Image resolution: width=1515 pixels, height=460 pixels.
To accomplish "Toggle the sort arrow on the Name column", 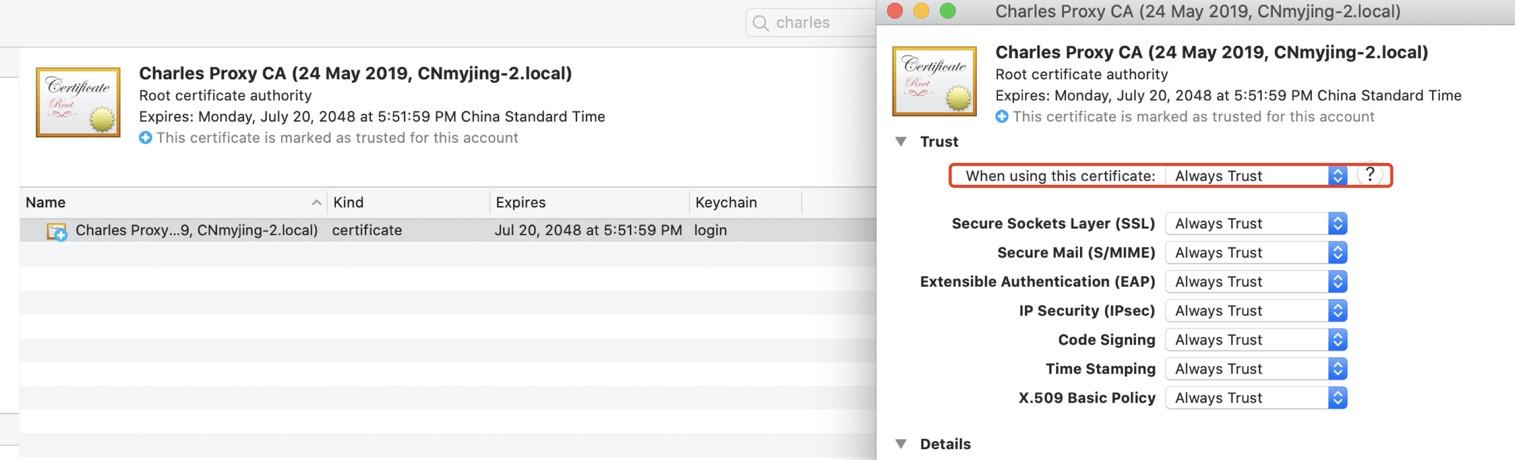I will 317,202.
